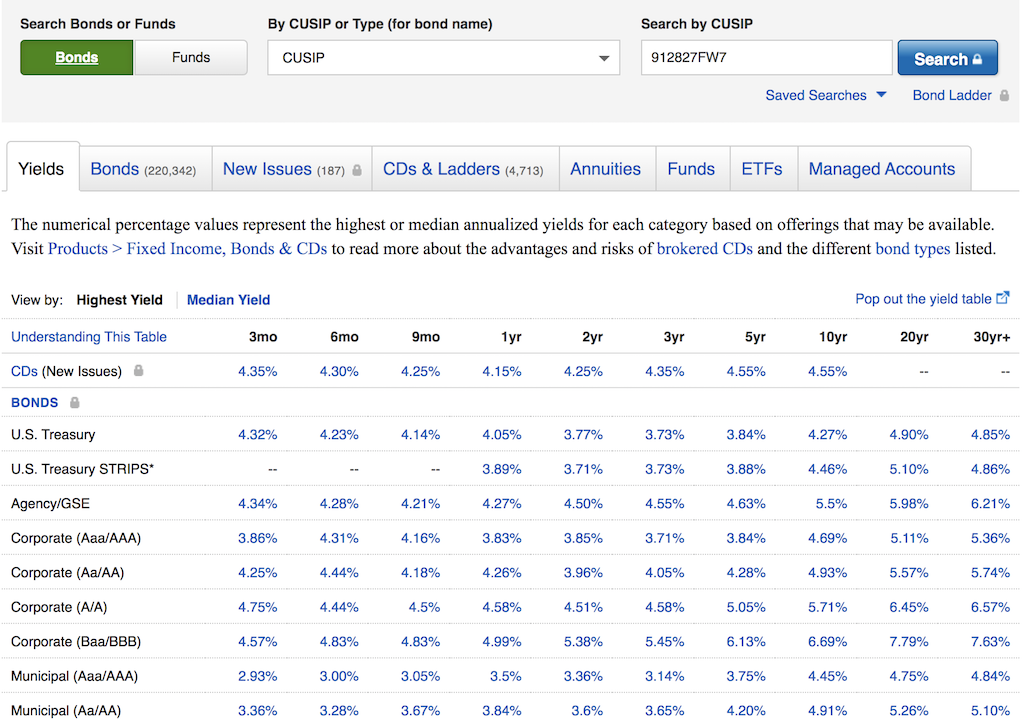
Task: Click the brokered CDs link
Action: [704, 249]
